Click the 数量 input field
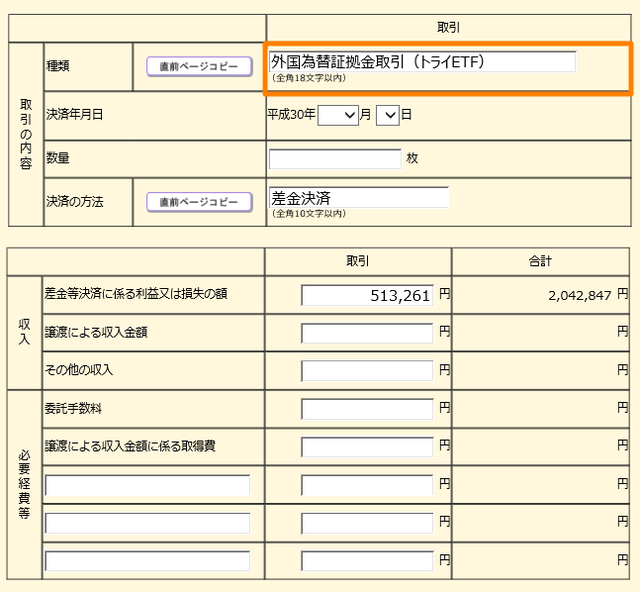This screenshot has width=640, height=592. (335, 159)
